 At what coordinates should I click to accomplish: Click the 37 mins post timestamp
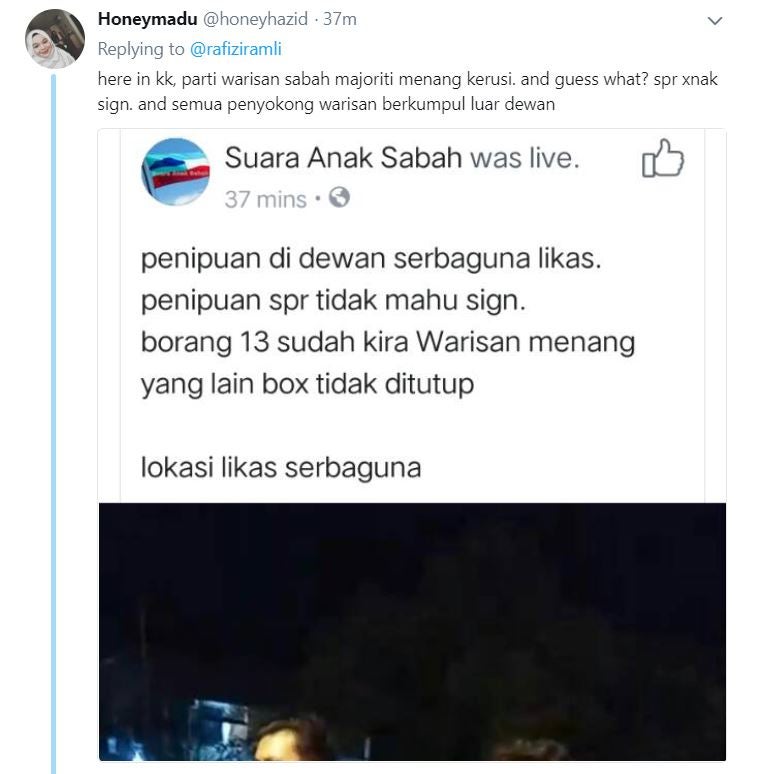coord(266,199)
